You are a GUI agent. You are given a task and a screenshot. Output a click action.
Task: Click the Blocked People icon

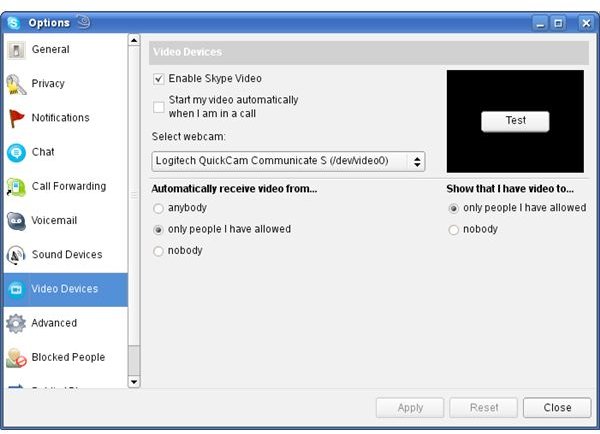click(16, 357)
